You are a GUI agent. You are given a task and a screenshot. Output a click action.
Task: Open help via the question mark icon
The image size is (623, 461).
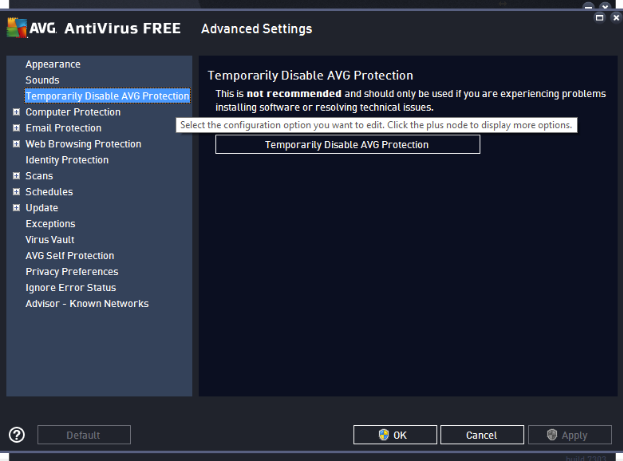click(x=17, y=435)
